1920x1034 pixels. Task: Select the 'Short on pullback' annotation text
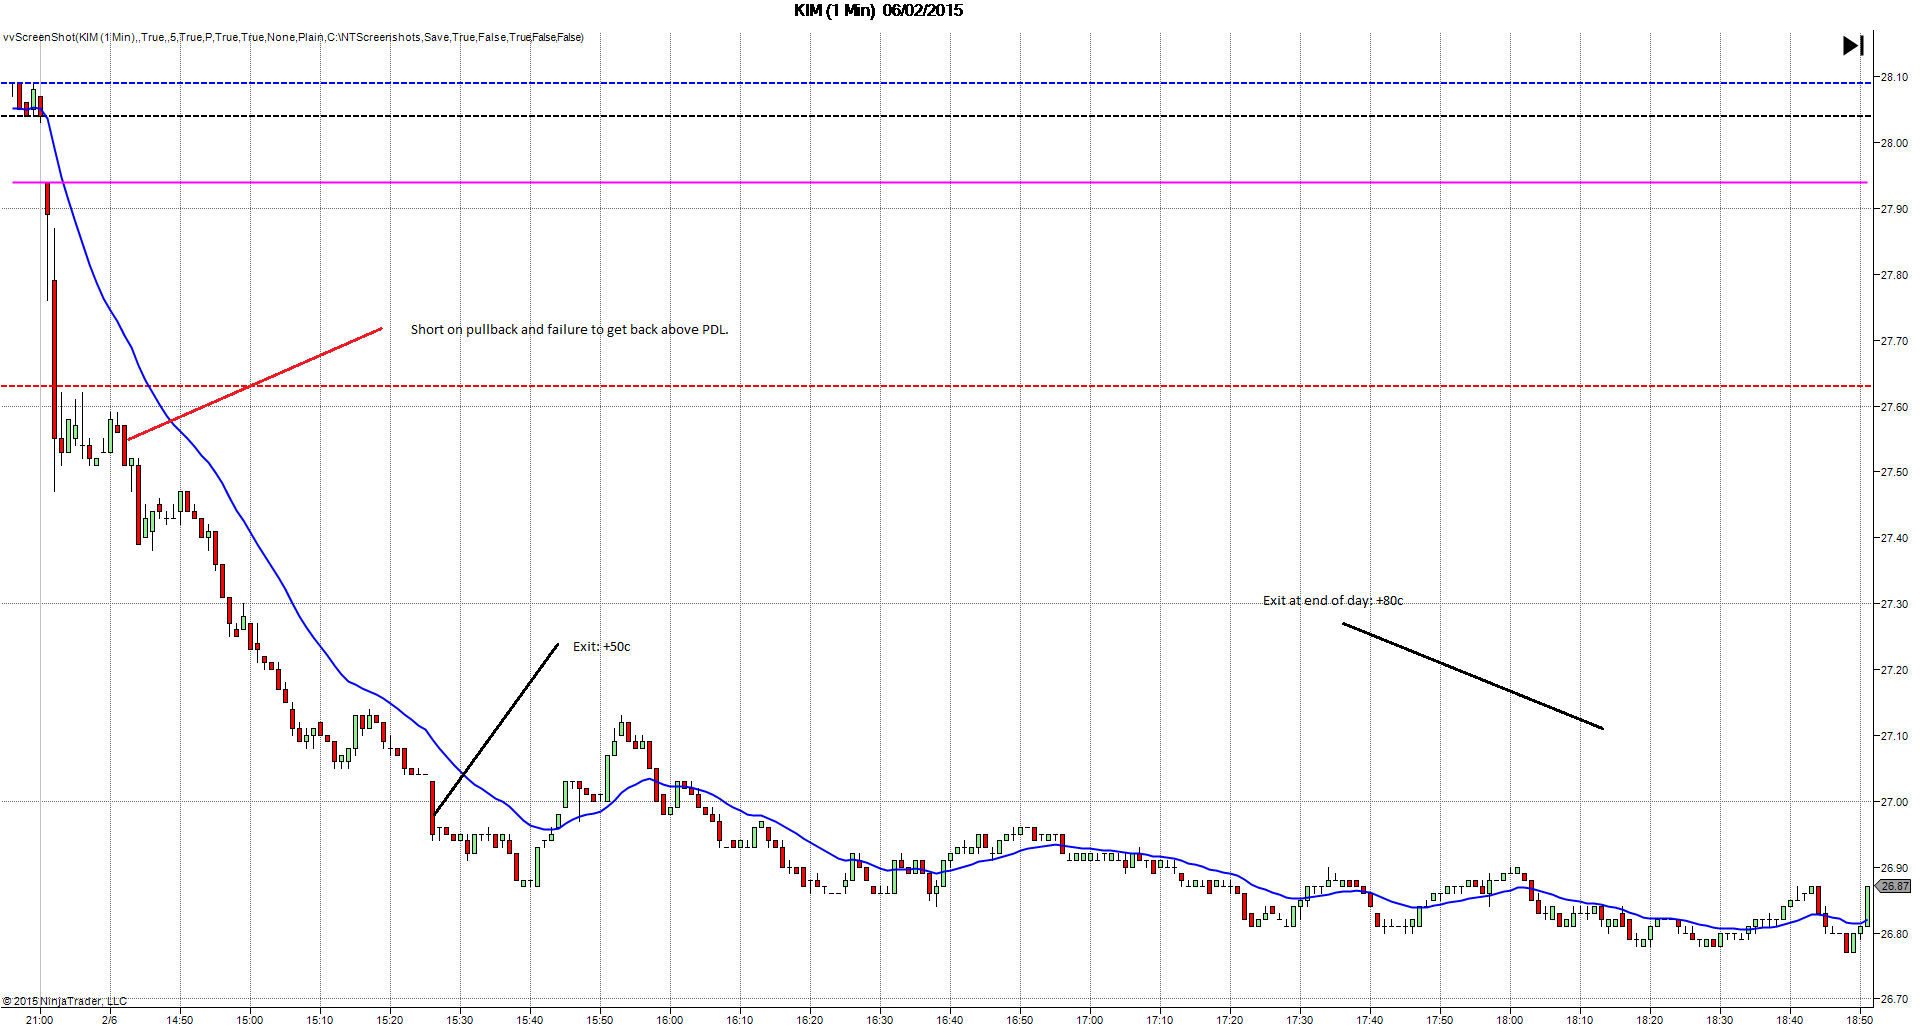tap(569, 329)
